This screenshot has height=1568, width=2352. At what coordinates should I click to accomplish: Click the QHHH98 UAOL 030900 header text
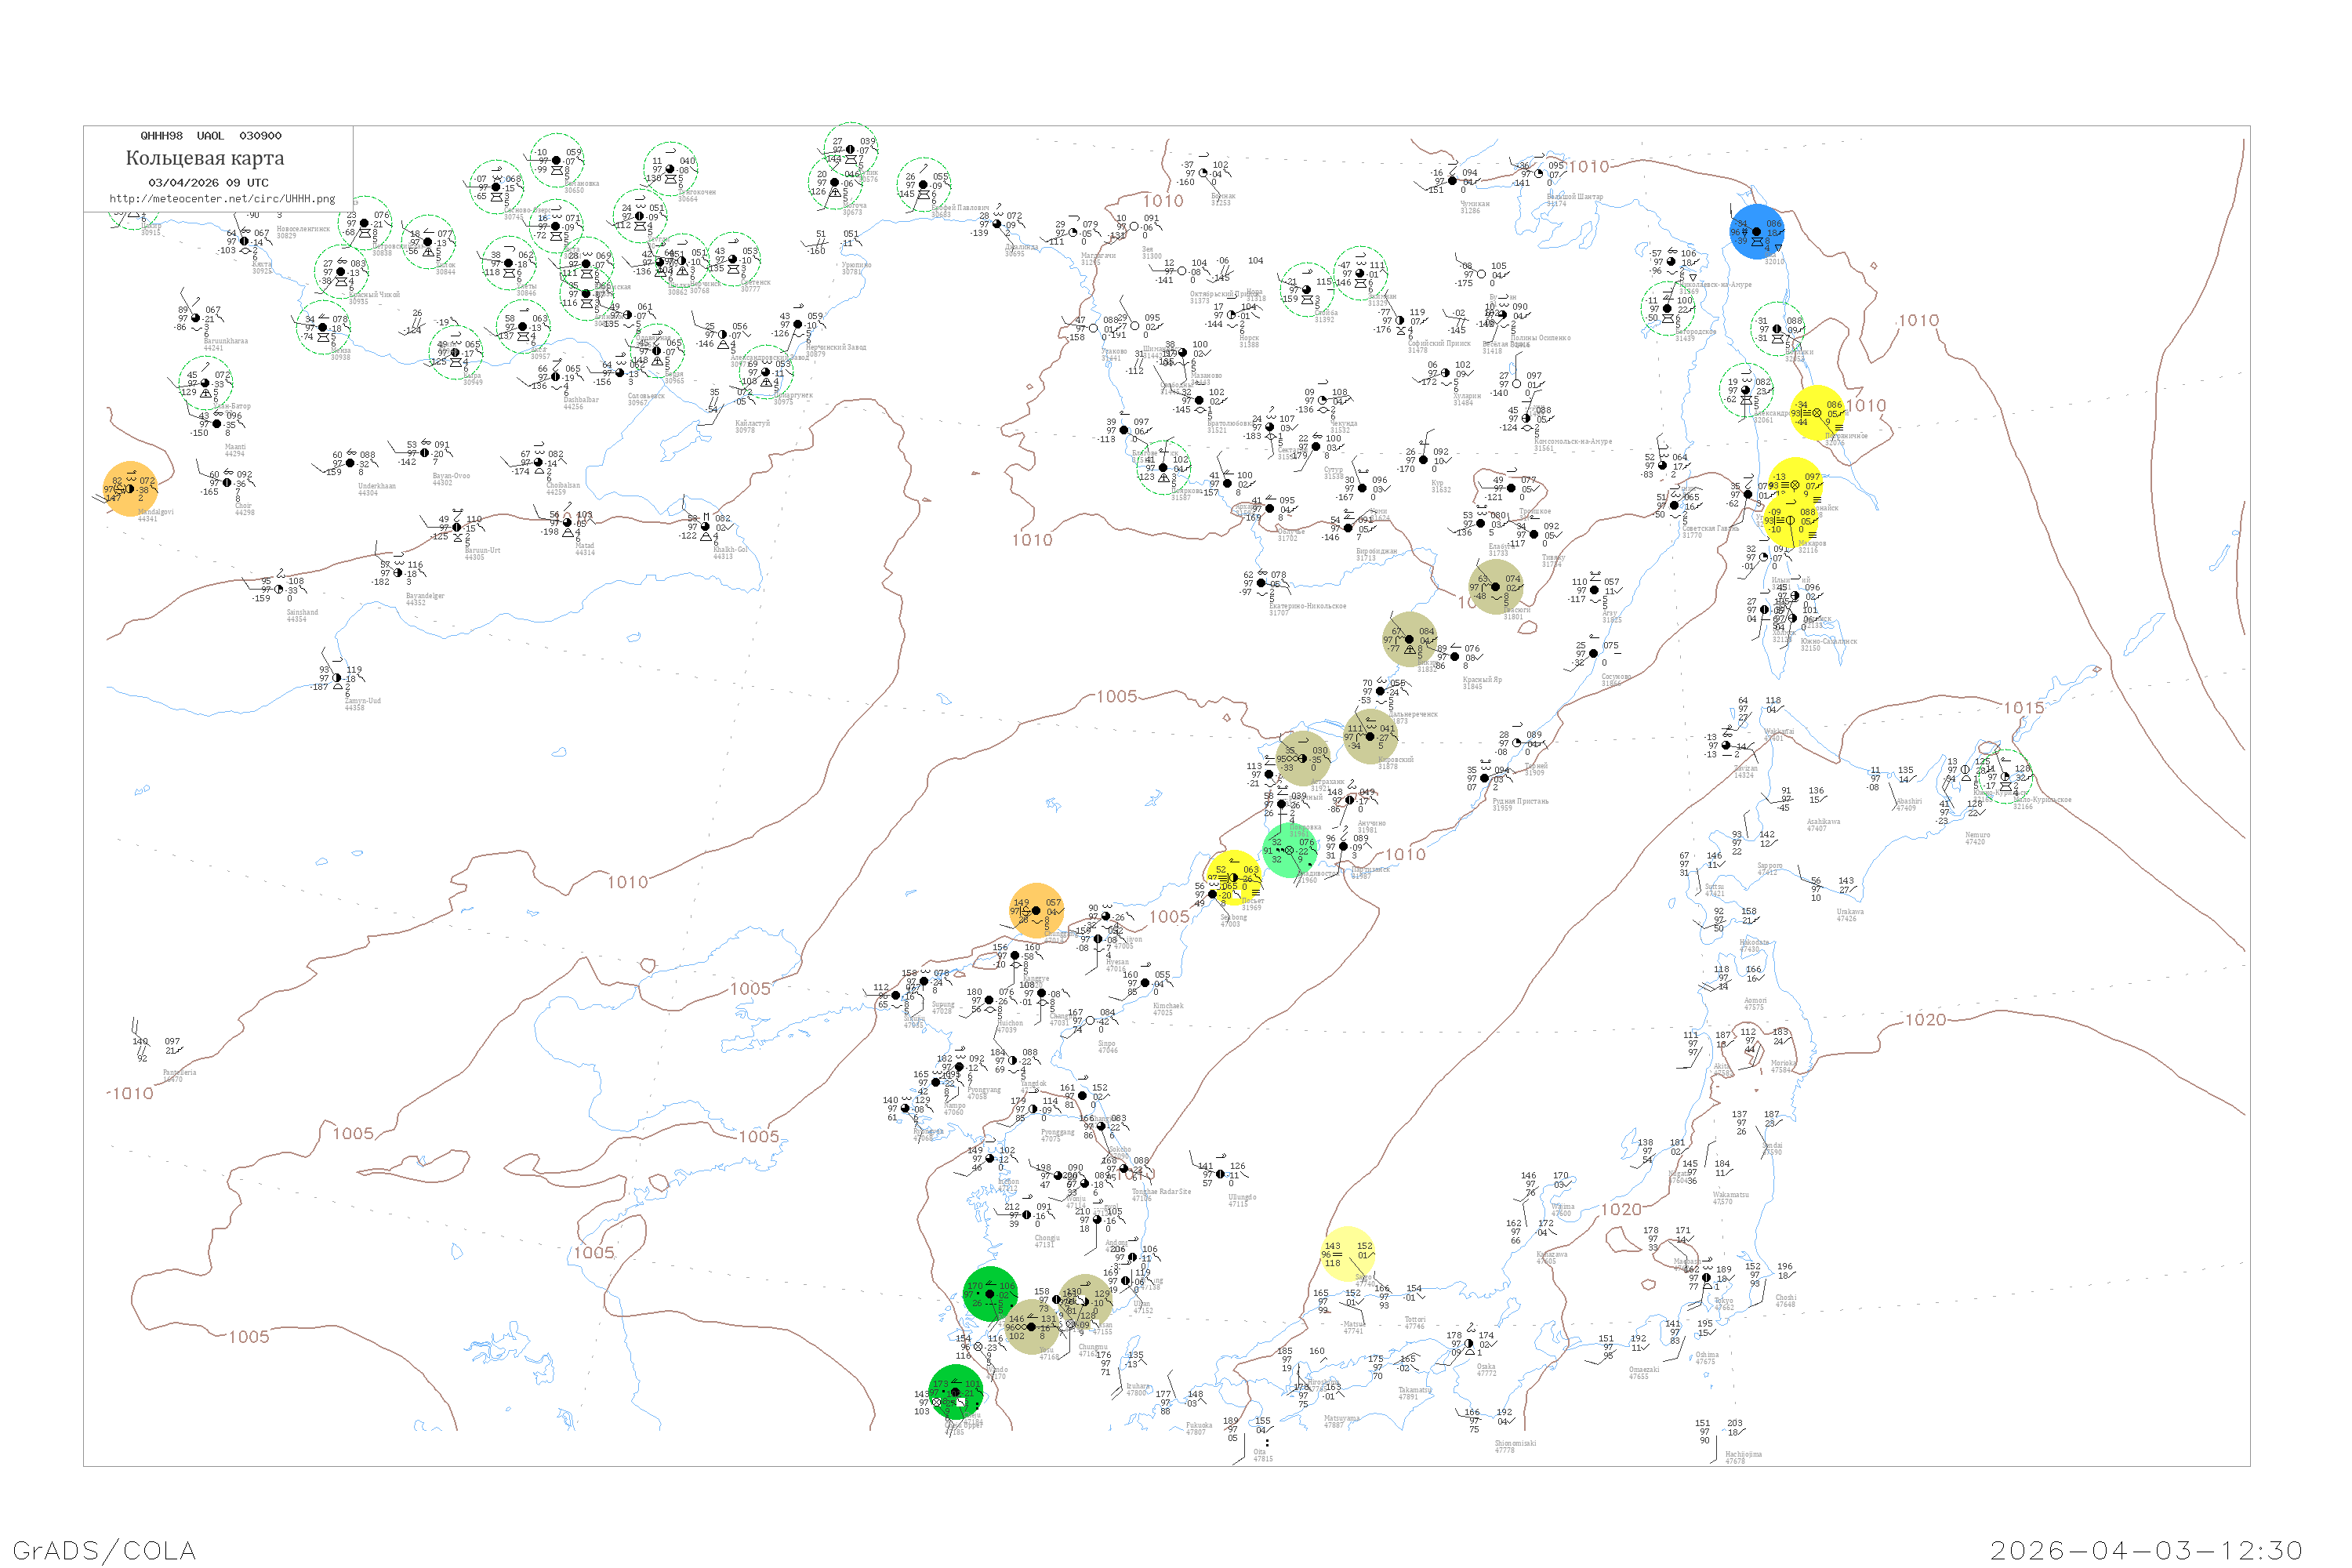pyautogui.click(x=211, y=135)
